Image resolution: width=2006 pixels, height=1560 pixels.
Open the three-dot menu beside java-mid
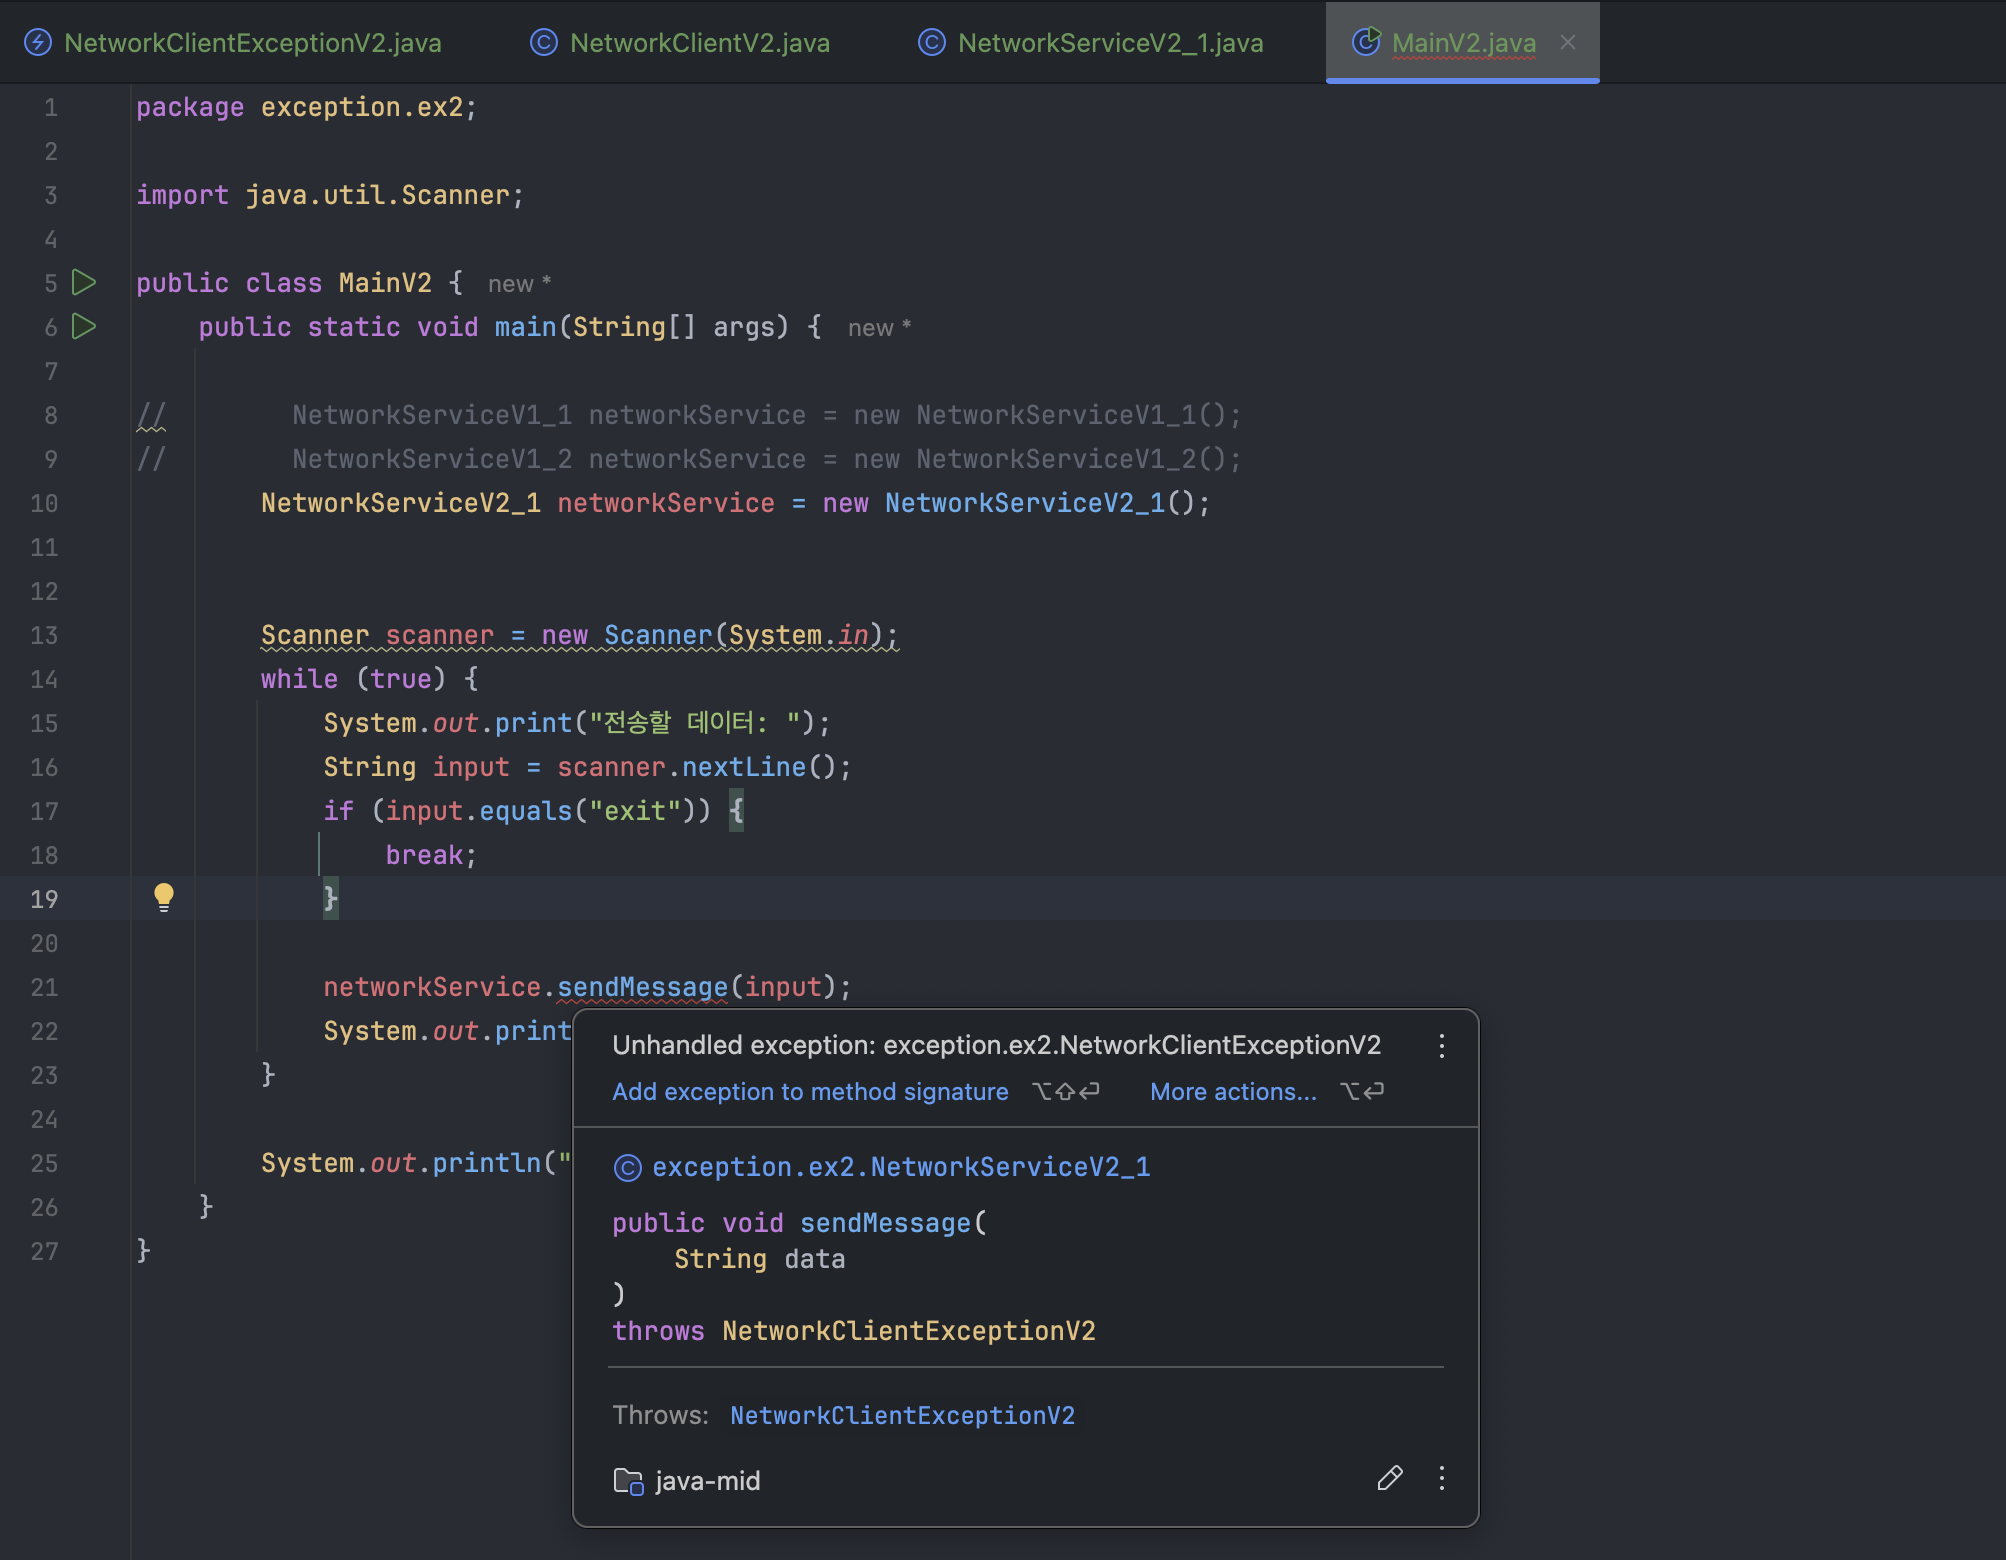point(1441,1479)
